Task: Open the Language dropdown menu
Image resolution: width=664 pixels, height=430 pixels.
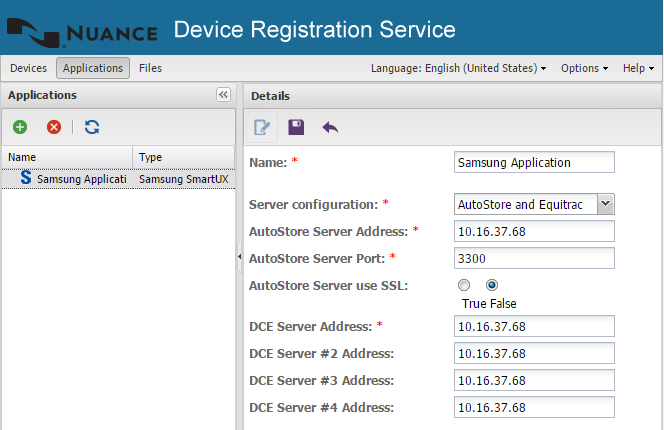Action: click(x=458, y=68)
